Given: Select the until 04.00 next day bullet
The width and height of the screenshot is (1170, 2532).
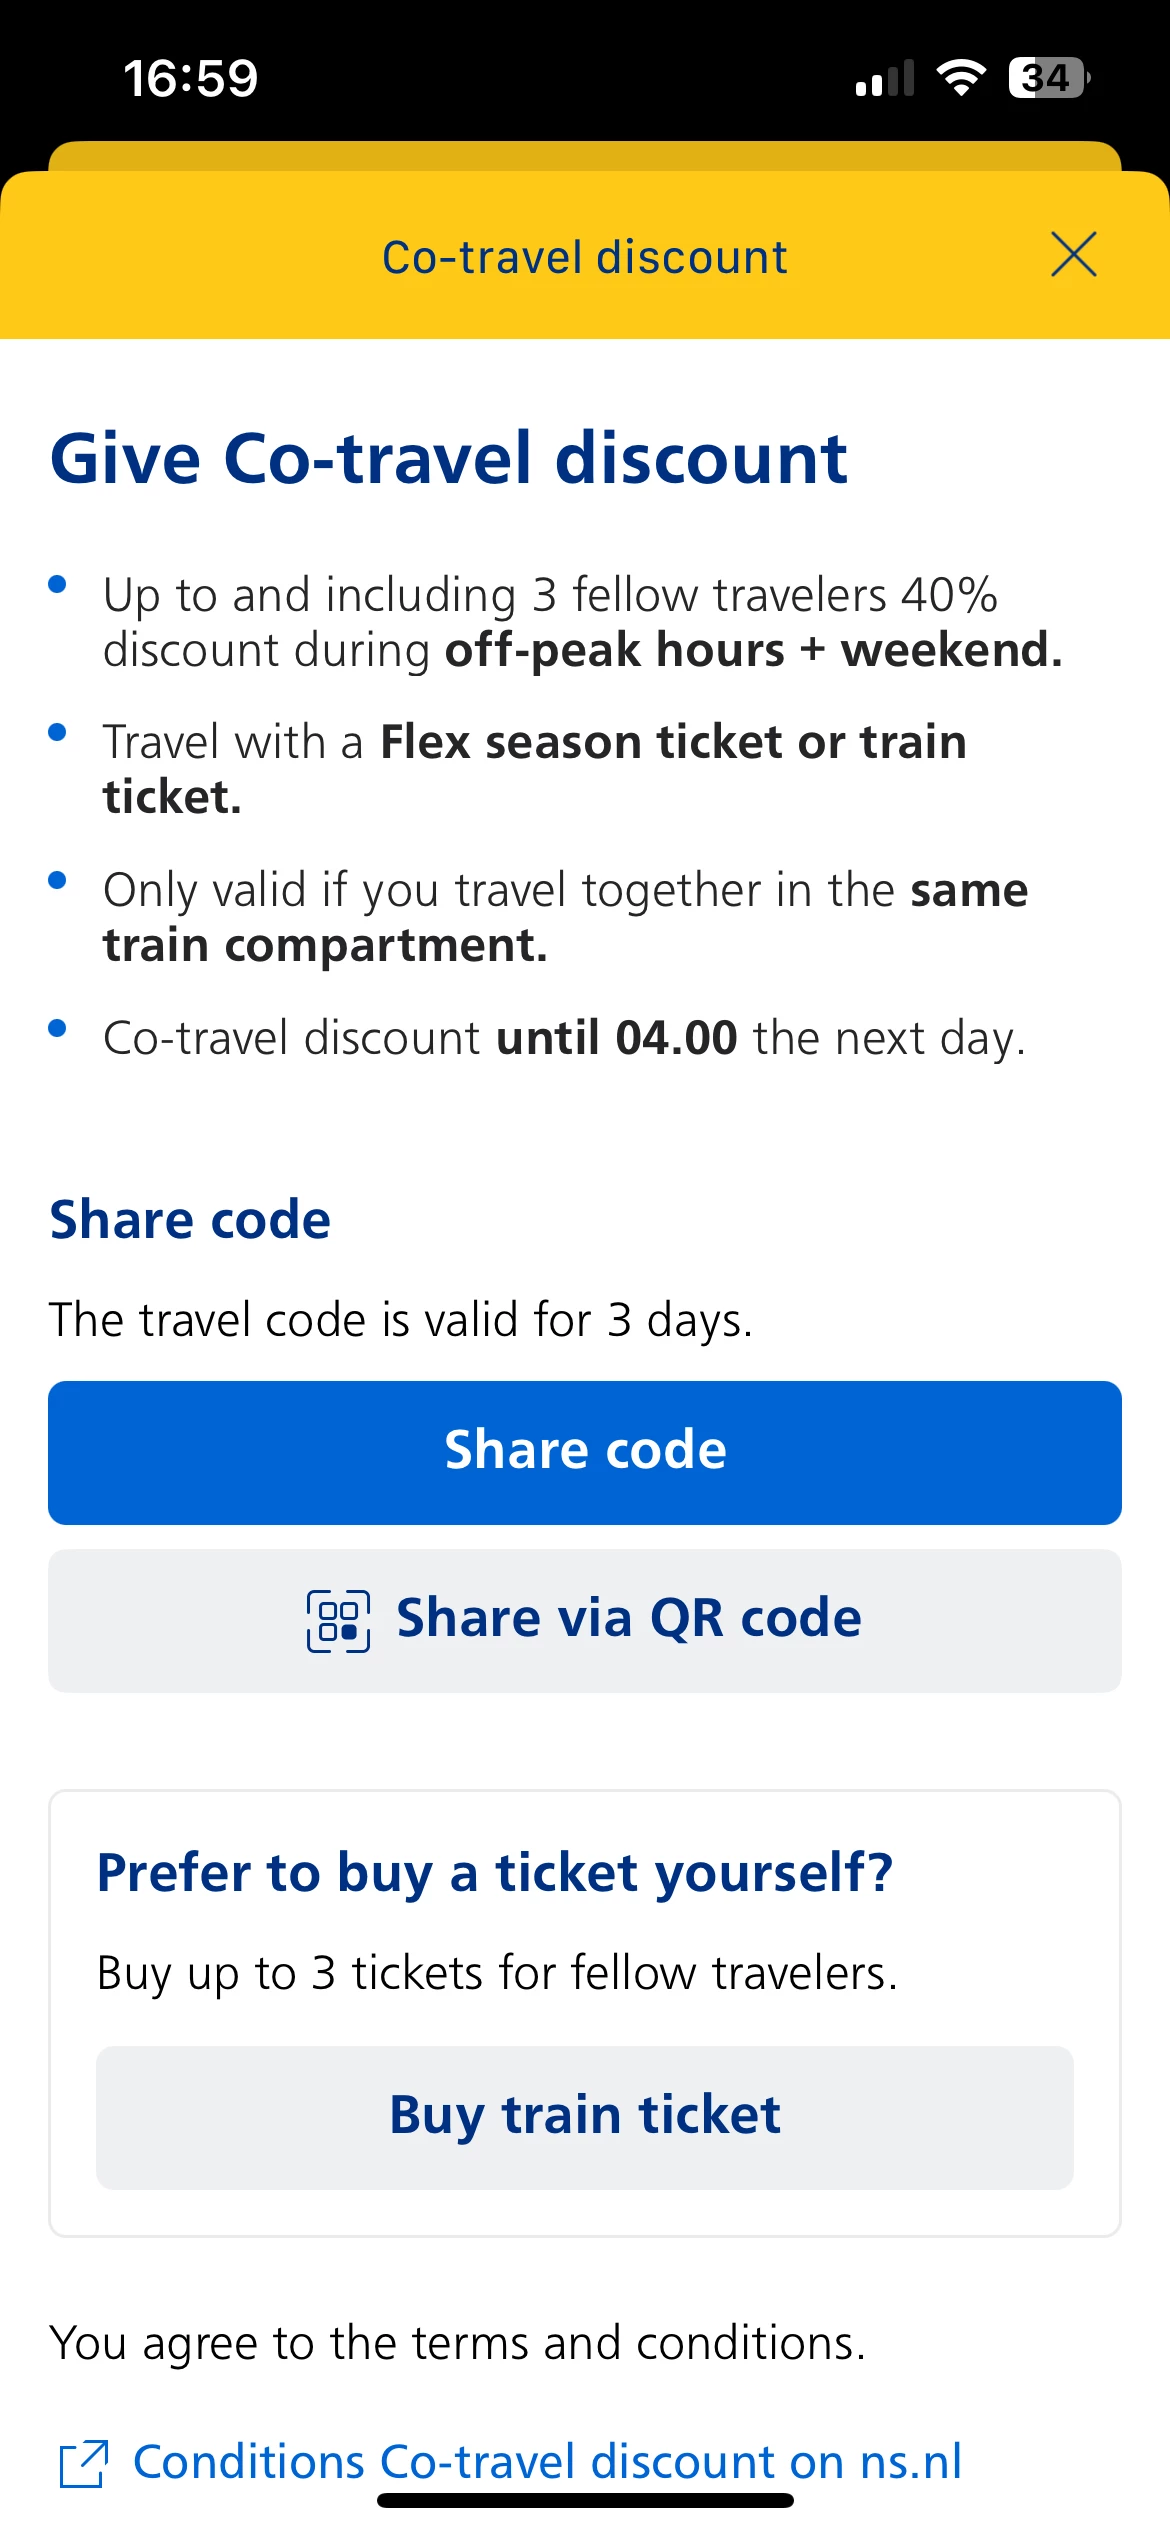Looking at the screenshot, I should point(564,1038).
